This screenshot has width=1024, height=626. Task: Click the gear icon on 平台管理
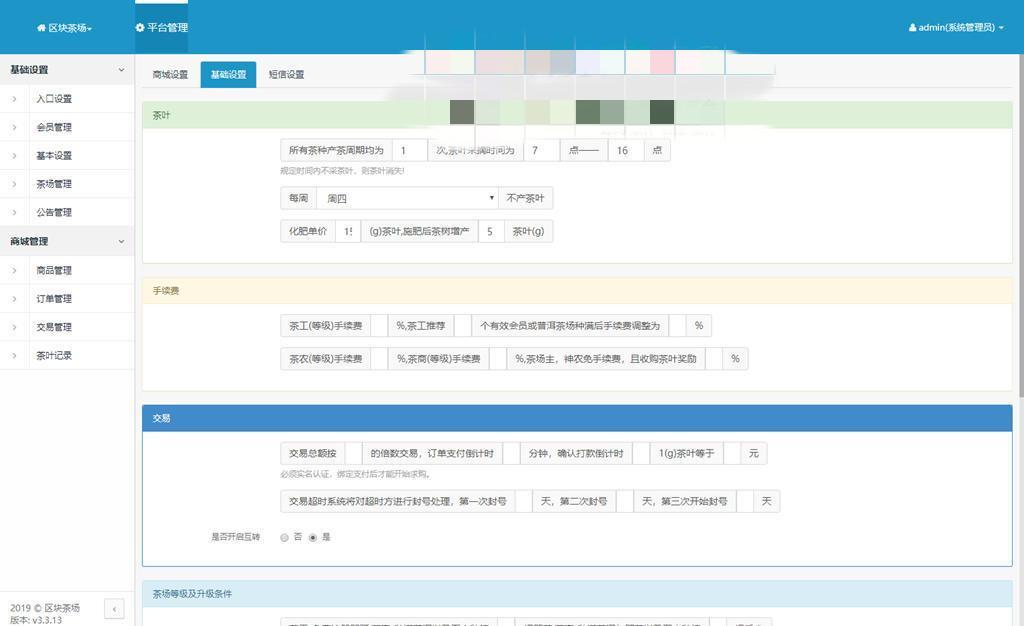point(140,28)
